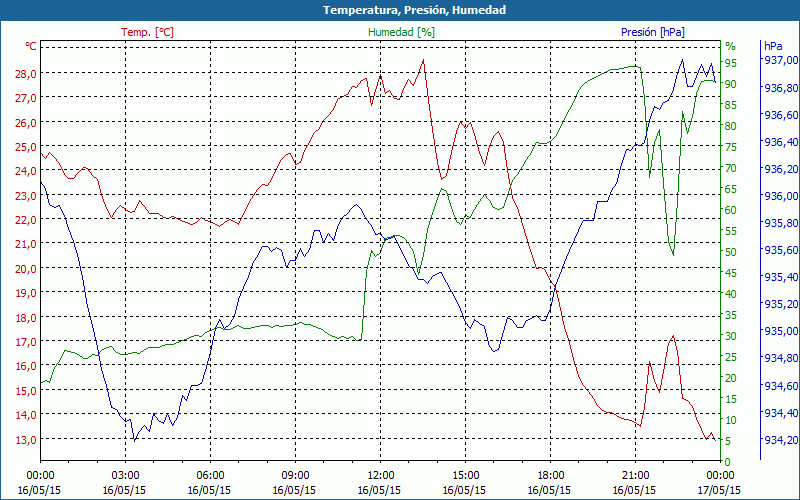The width and height of the screenshot is (800, 500).
Task: Click the '10' humidity axis value
Action: coord(731,420)
